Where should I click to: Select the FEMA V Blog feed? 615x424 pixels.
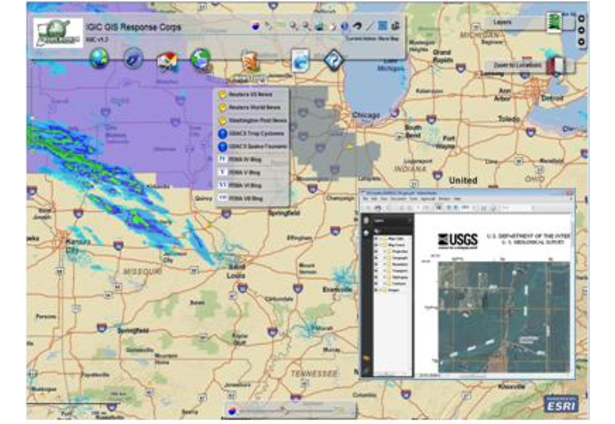point(252,172)
